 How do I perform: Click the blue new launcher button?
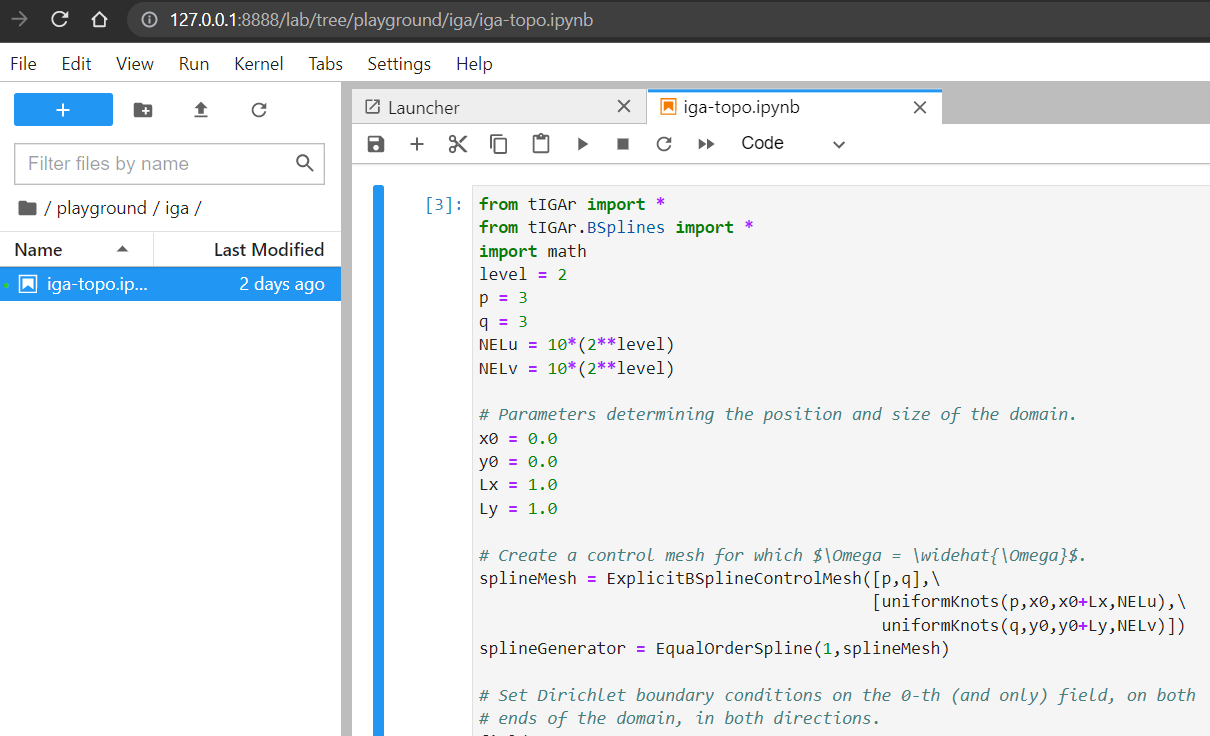[x=63, y=110]
